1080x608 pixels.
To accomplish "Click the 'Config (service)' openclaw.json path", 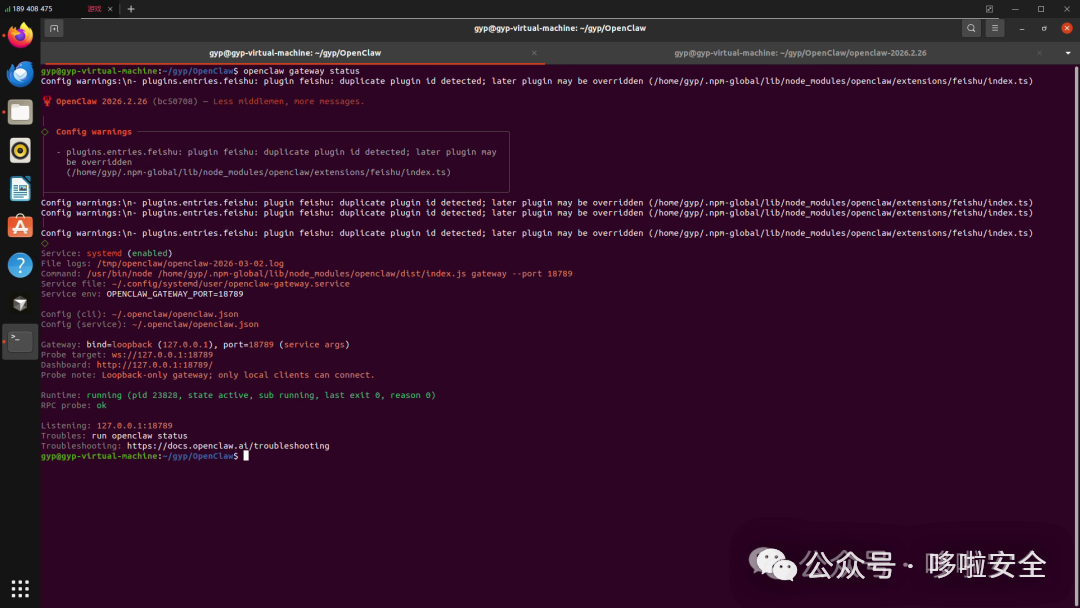I will pyautogui.click(x=196, y=324).
